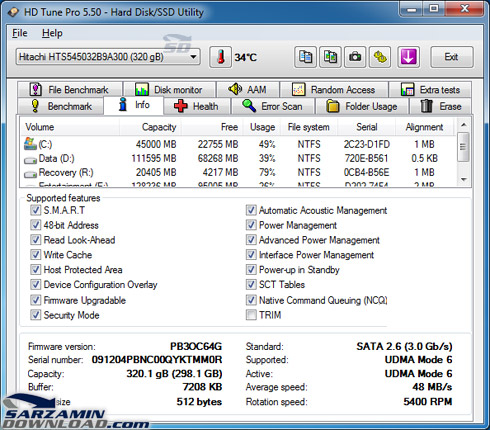Click the PB3OC64G firmware version value

pos(196,346)
